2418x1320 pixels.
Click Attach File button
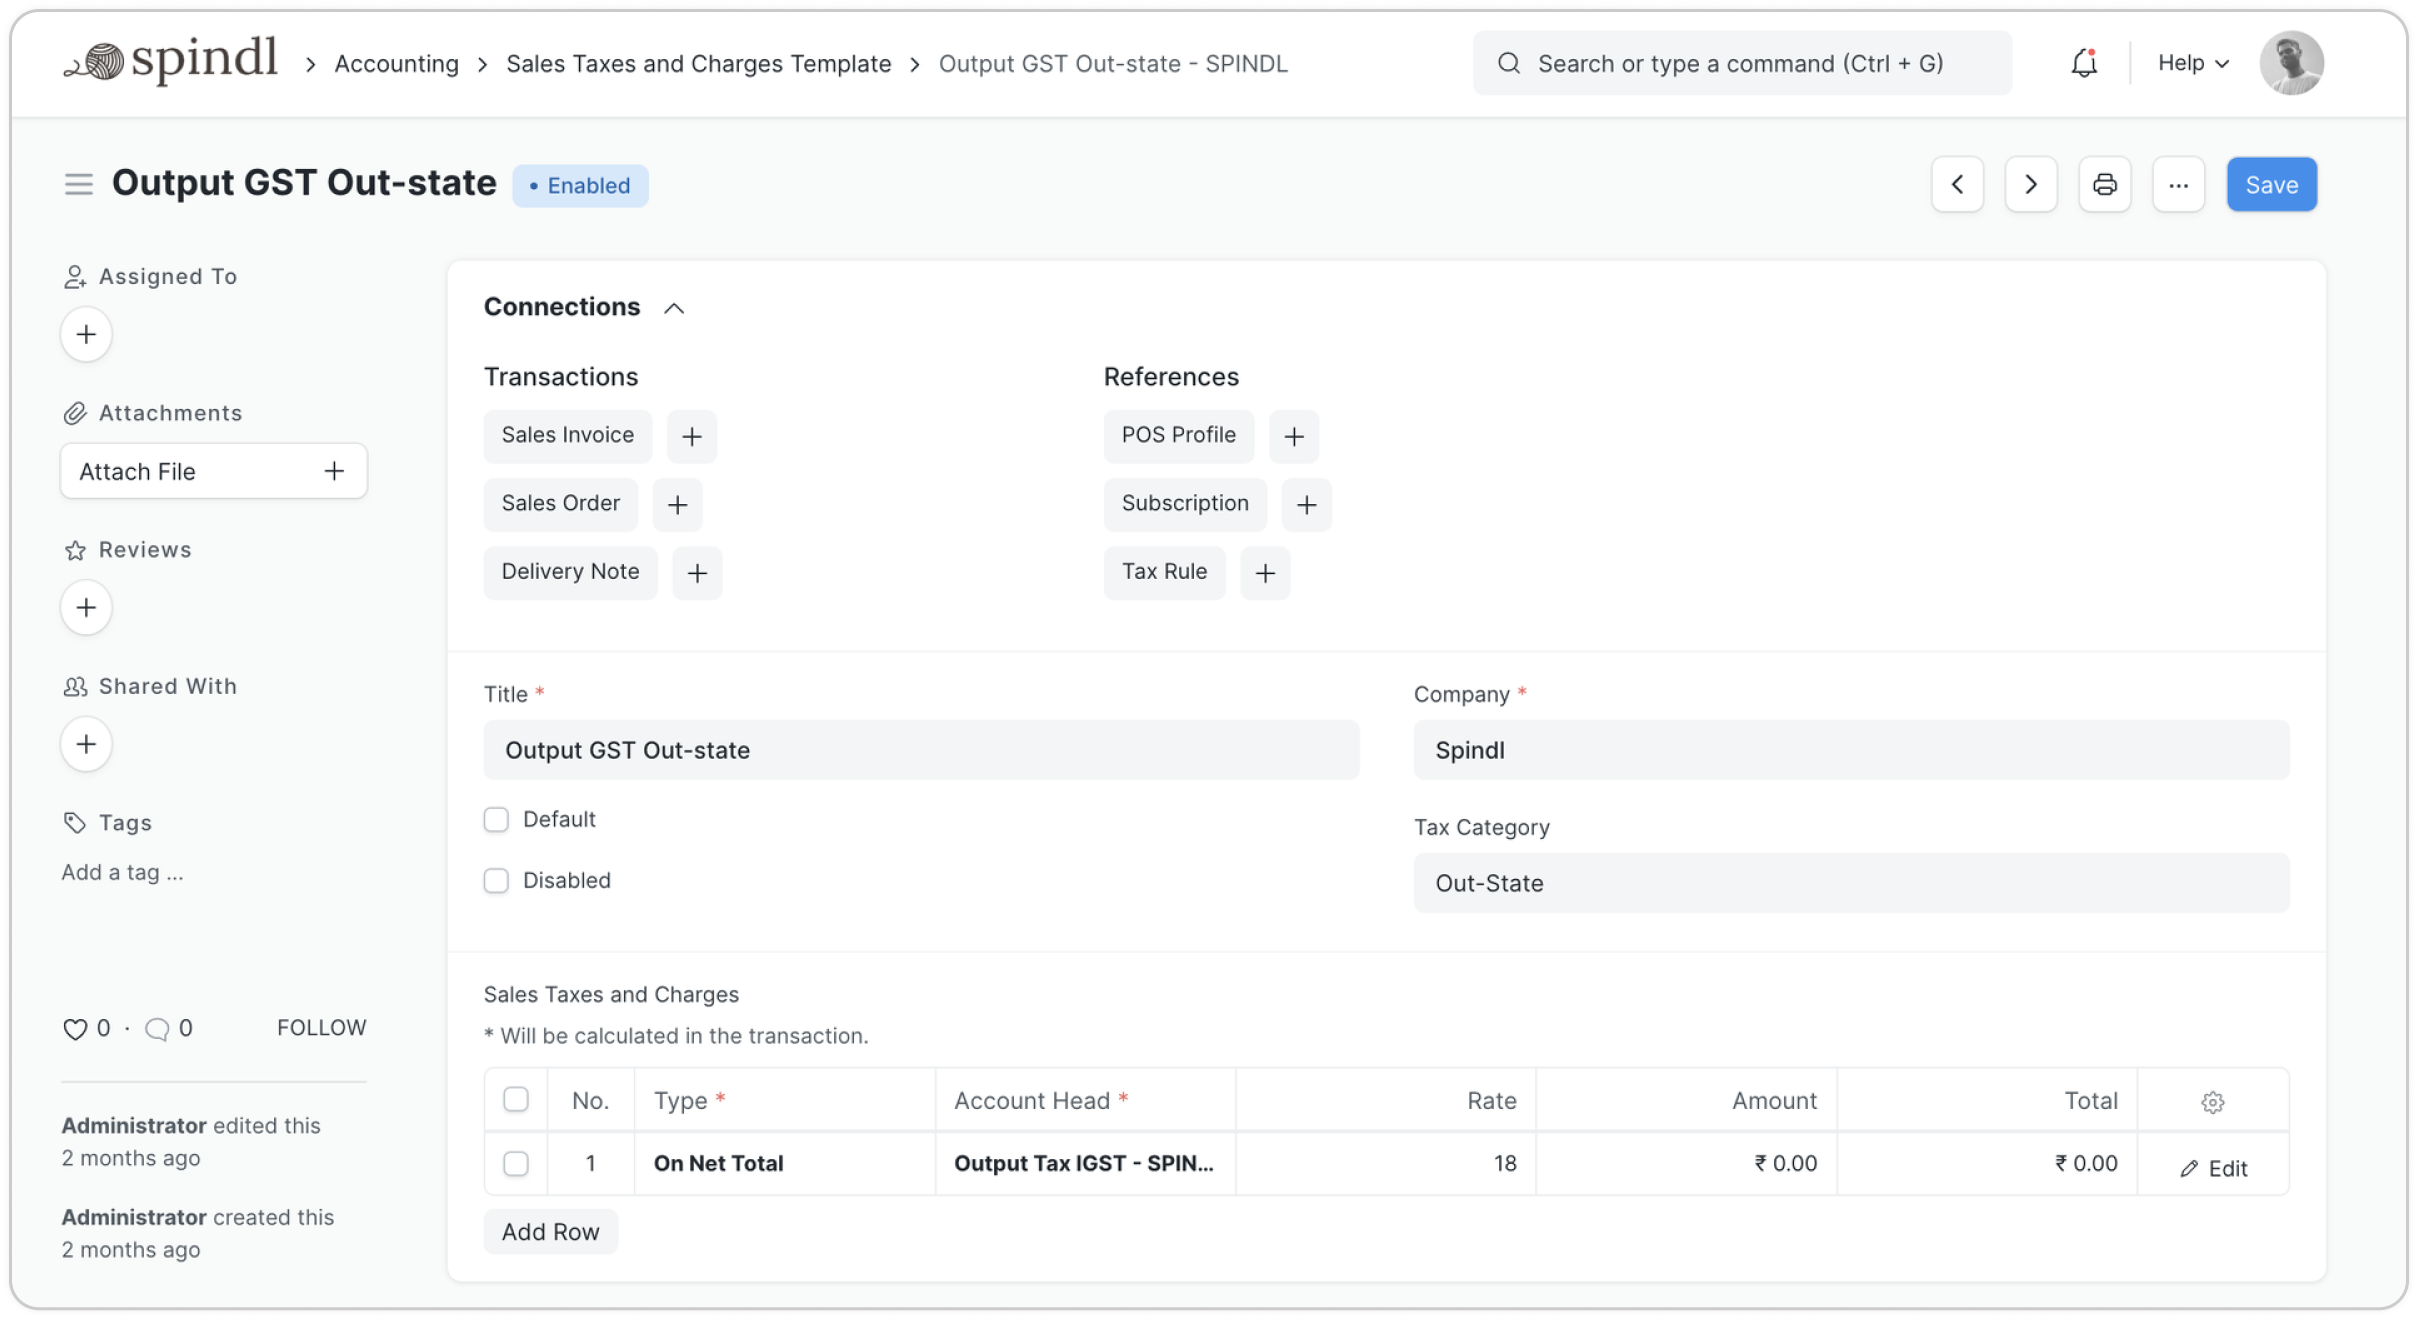(213, 471)
